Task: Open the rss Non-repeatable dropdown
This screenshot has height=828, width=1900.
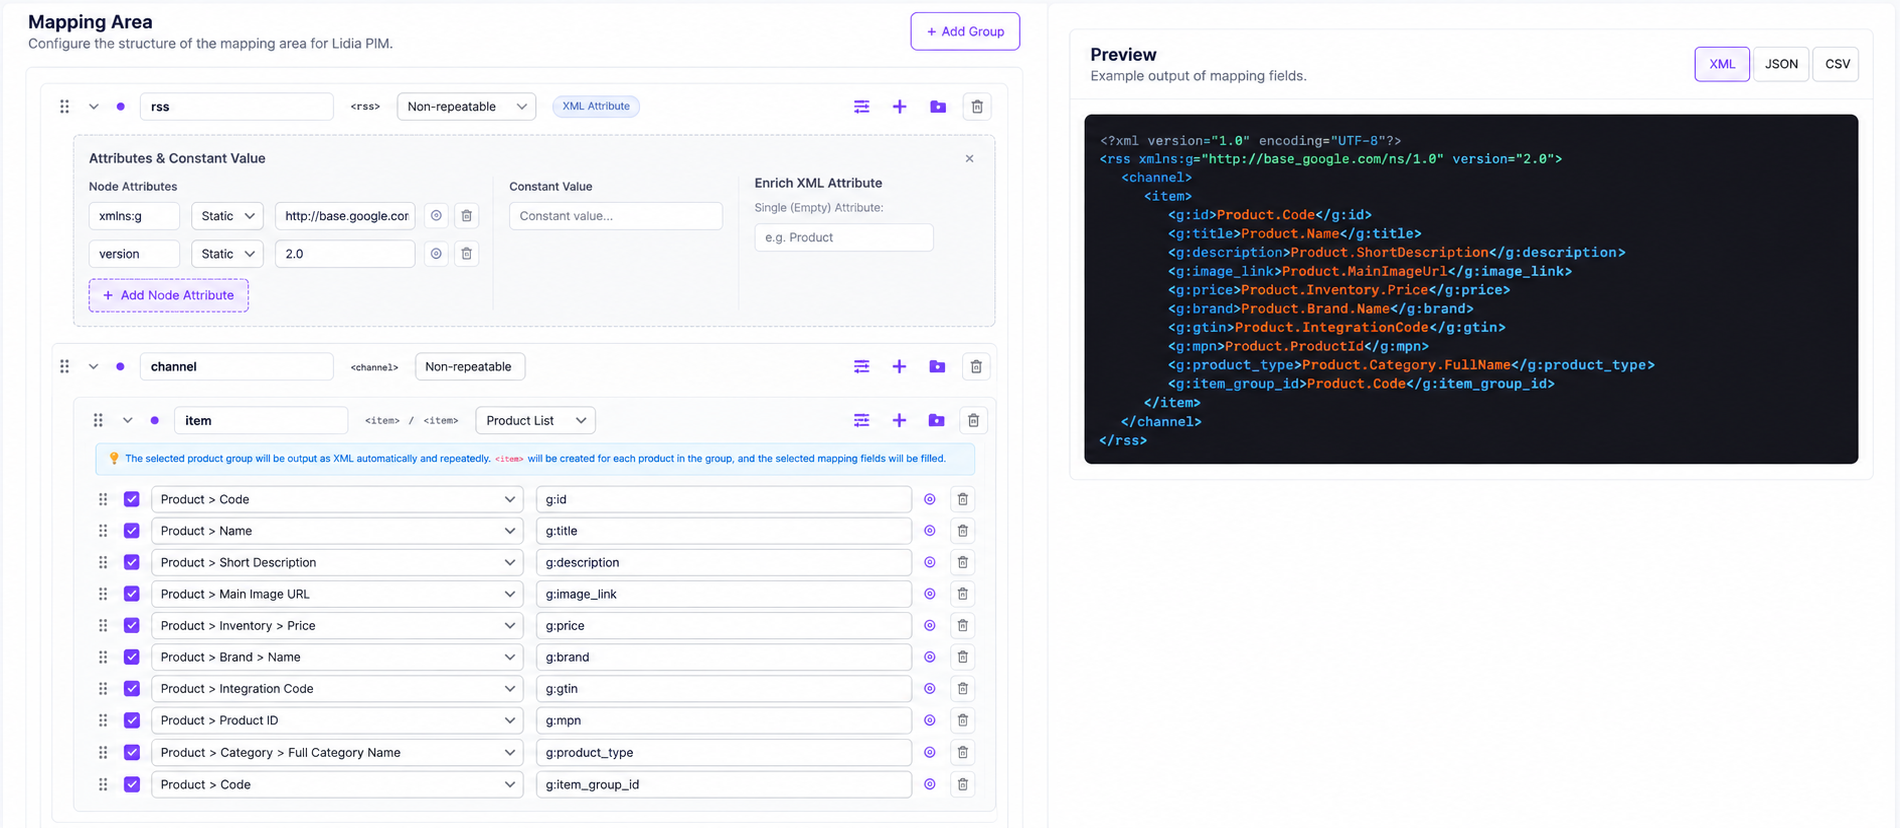Action: 466,107
